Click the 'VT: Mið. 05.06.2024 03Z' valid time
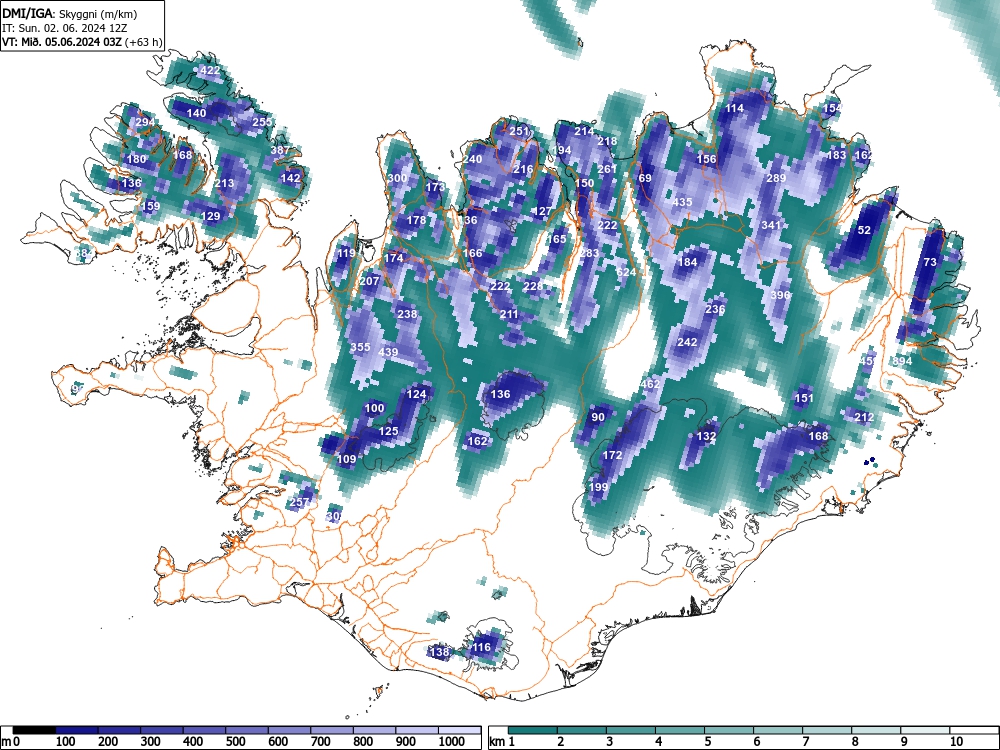 coord(62,42)
